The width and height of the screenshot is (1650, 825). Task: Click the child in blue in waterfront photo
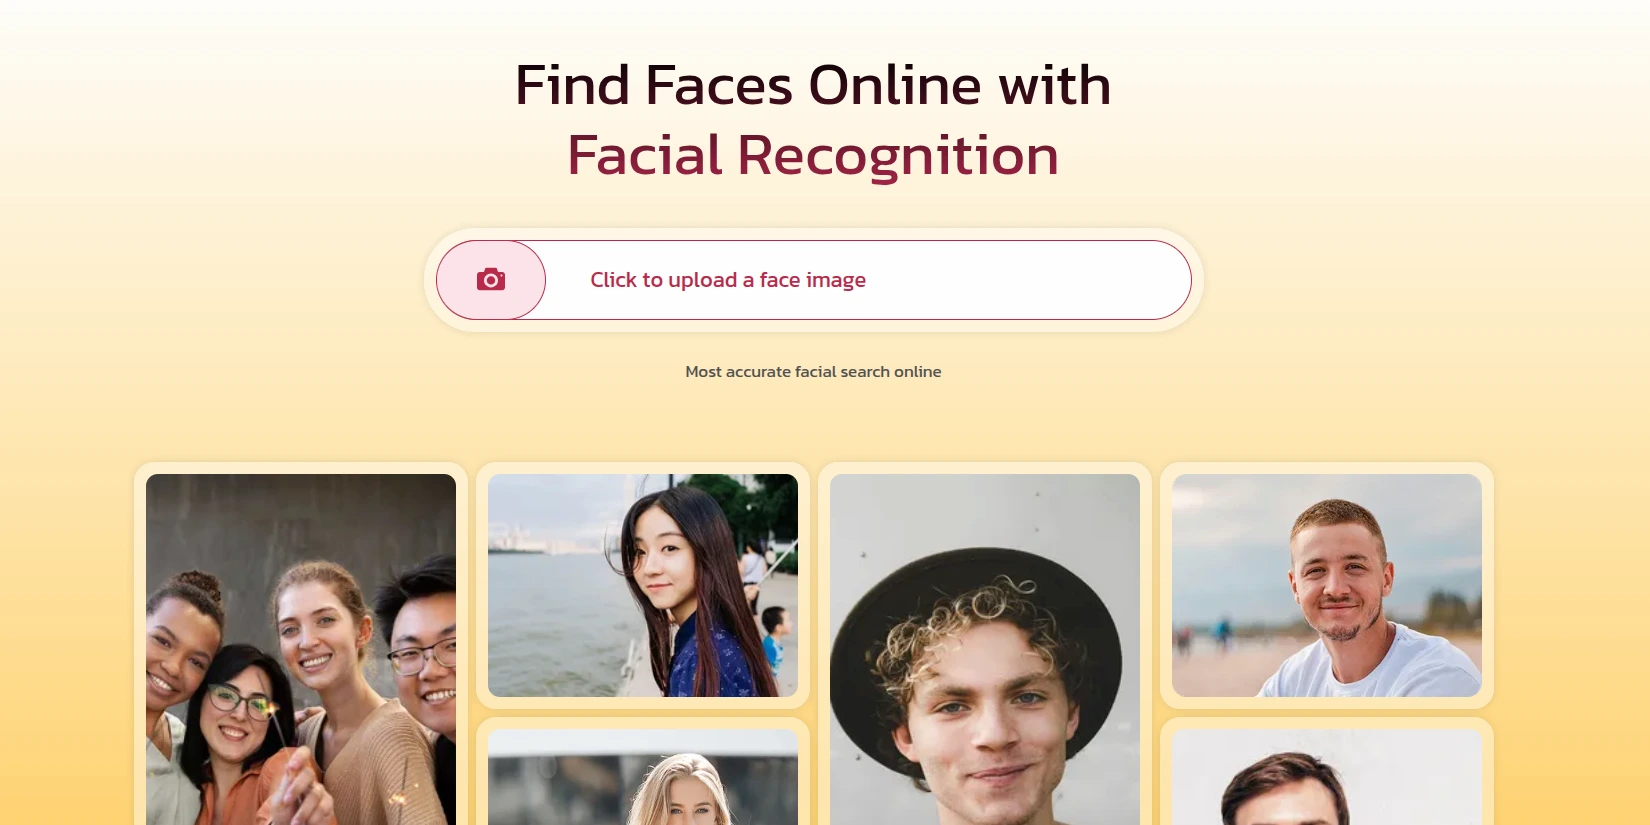click(775, 640)
